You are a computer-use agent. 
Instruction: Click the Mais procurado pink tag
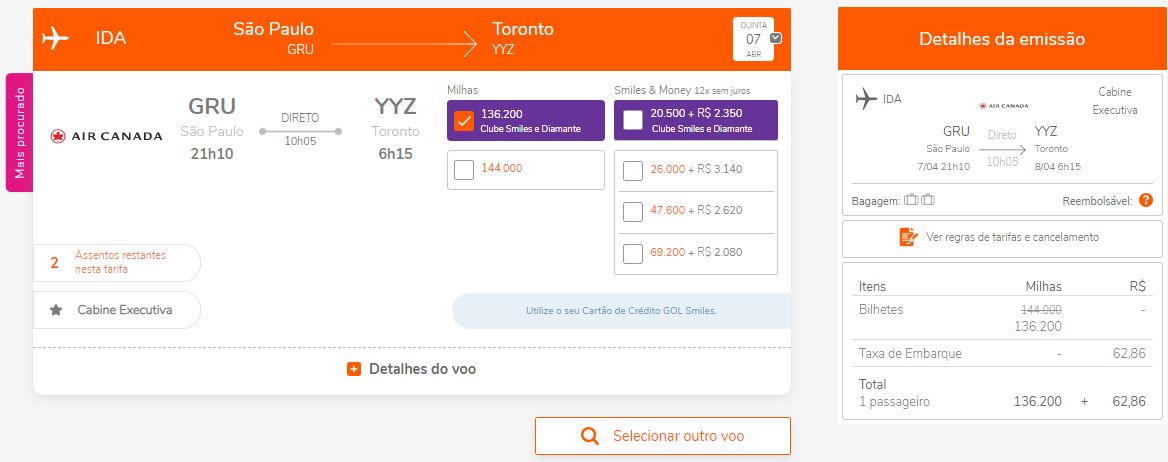point(20,133)
